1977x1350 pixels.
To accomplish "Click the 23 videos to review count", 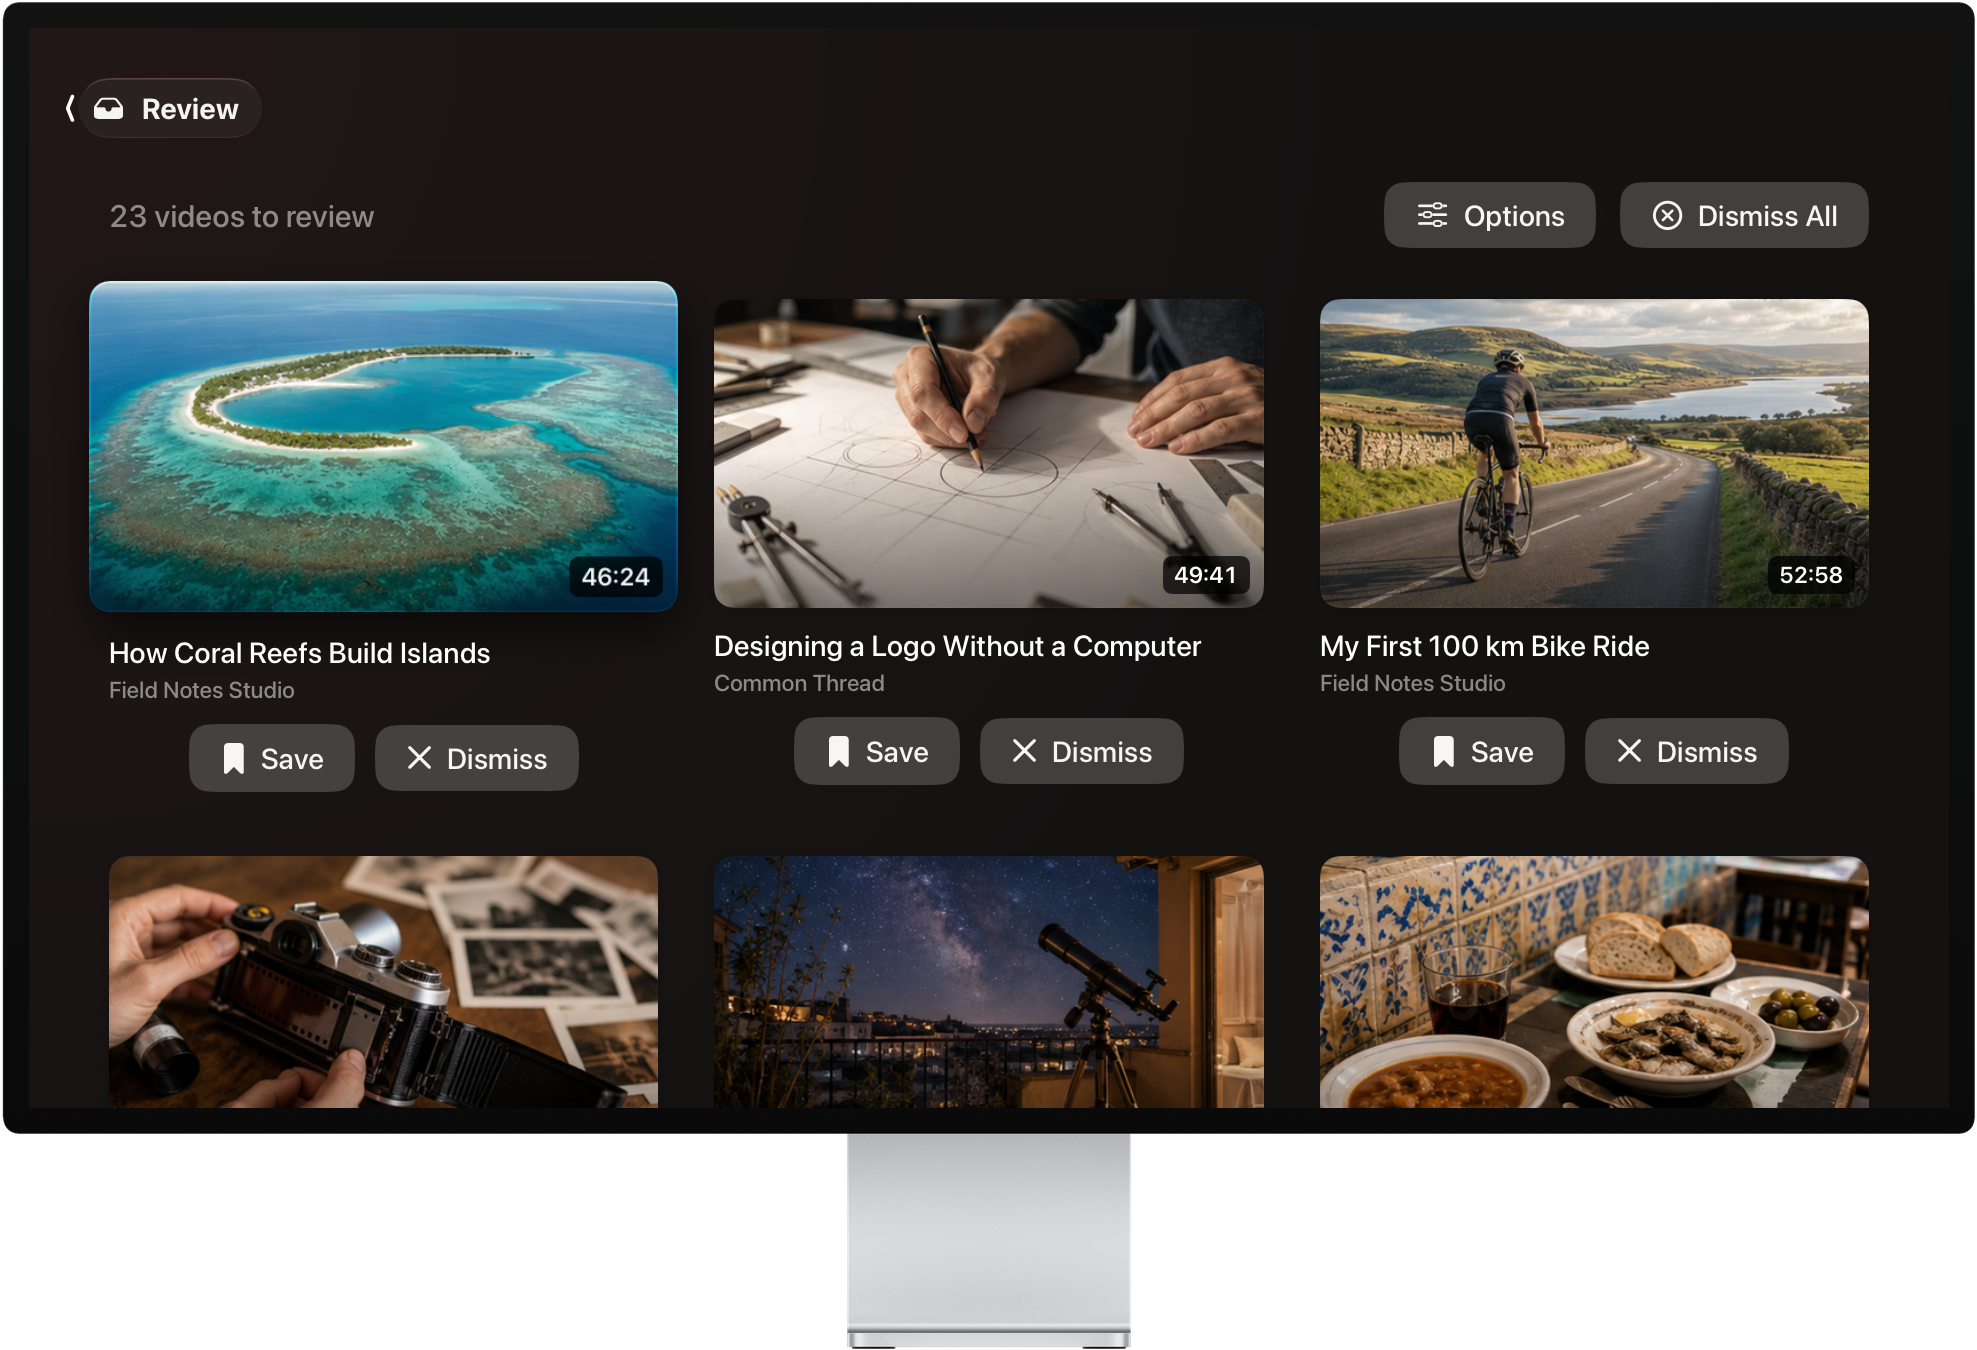I will [241, 216].
